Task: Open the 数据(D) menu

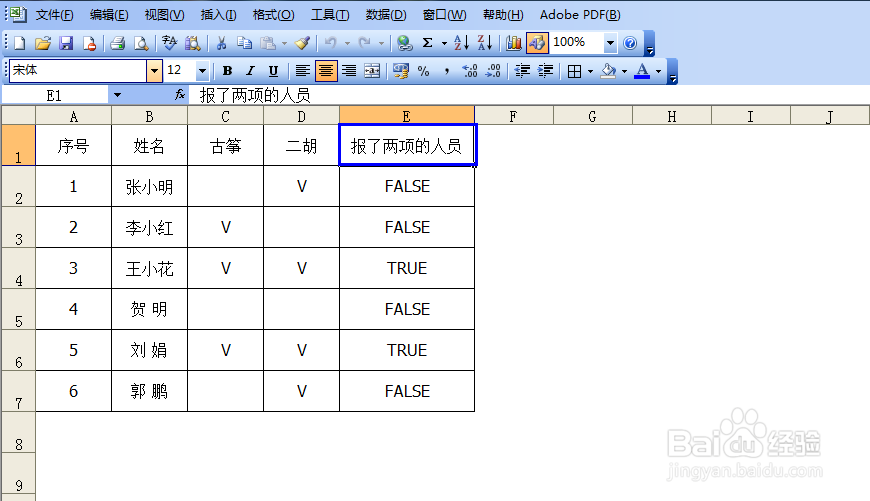Action: tap(386, 15)
